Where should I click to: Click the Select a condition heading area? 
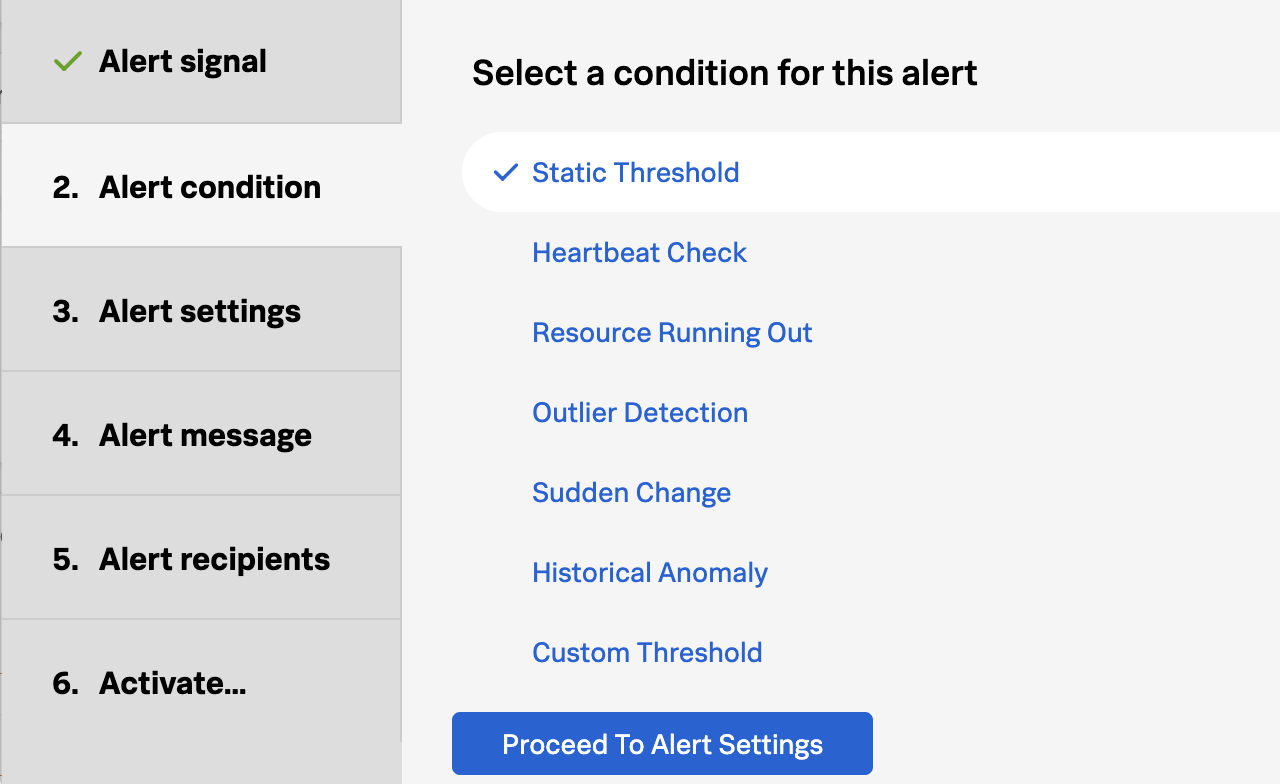tap(724, 73)
